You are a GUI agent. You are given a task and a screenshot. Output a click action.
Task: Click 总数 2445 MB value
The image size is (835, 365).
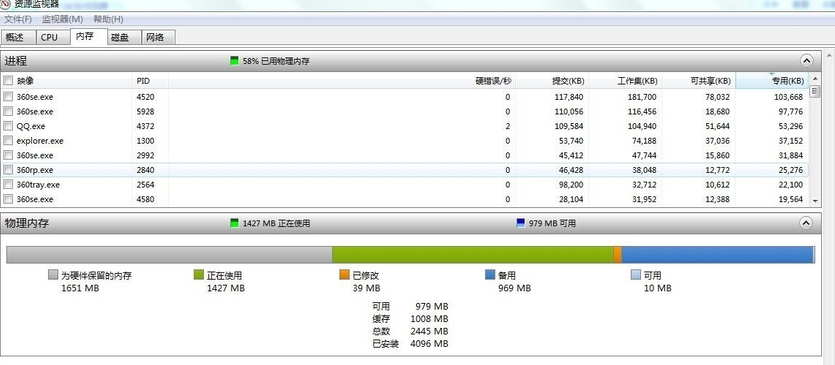click(x=429, y=331)
